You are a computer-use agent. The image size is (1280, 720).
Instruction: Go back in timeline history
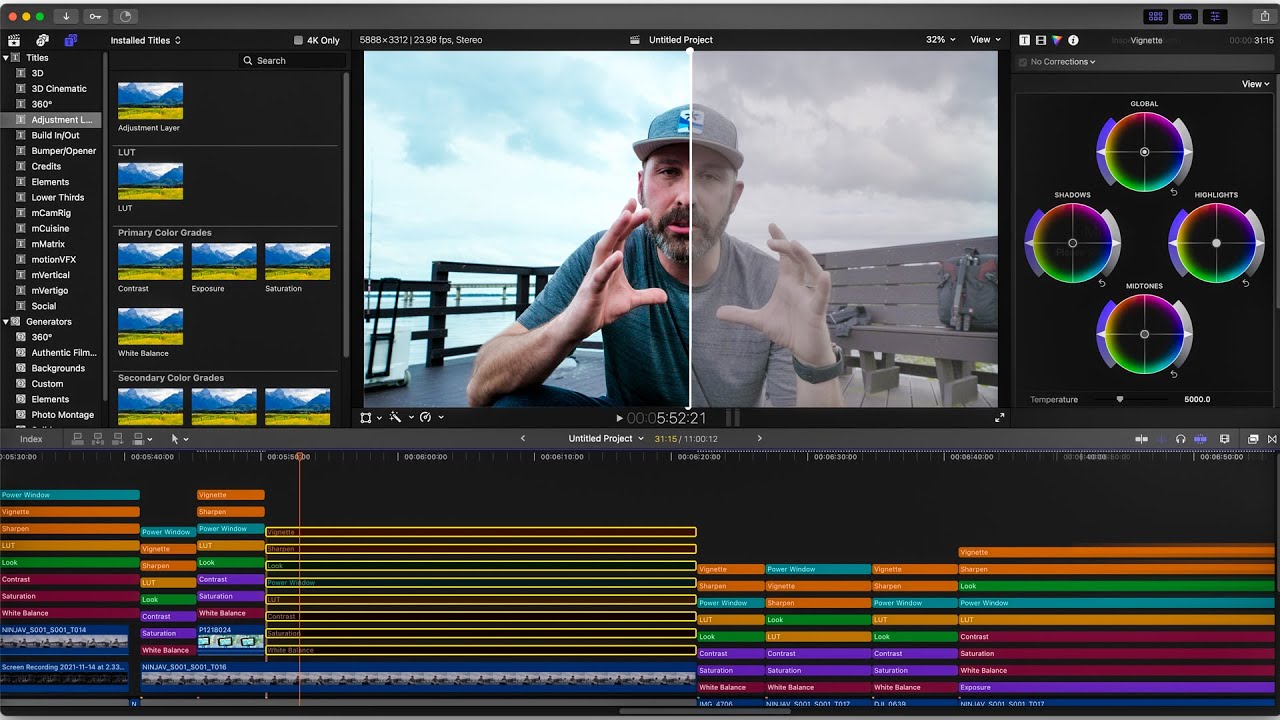point(522,439)
